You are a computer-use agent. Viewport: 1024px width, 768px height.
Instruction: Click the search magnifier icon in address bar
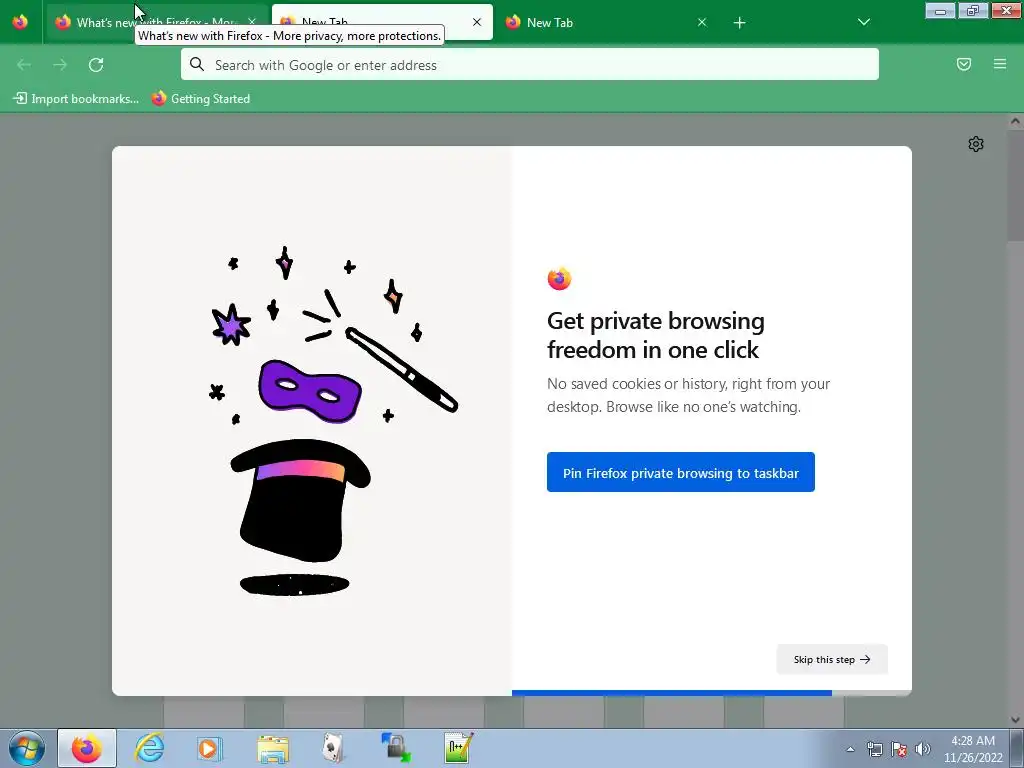point(197,64)
